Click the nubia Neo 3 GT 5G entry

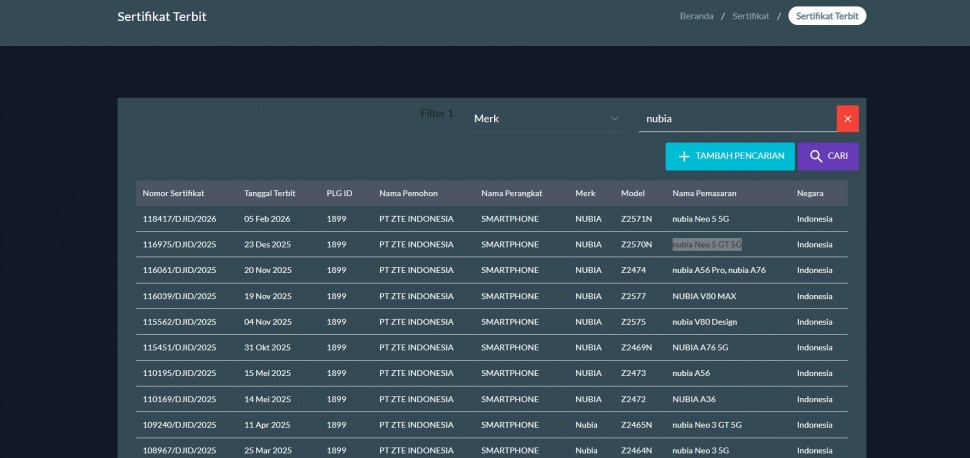tap(707, 425)
